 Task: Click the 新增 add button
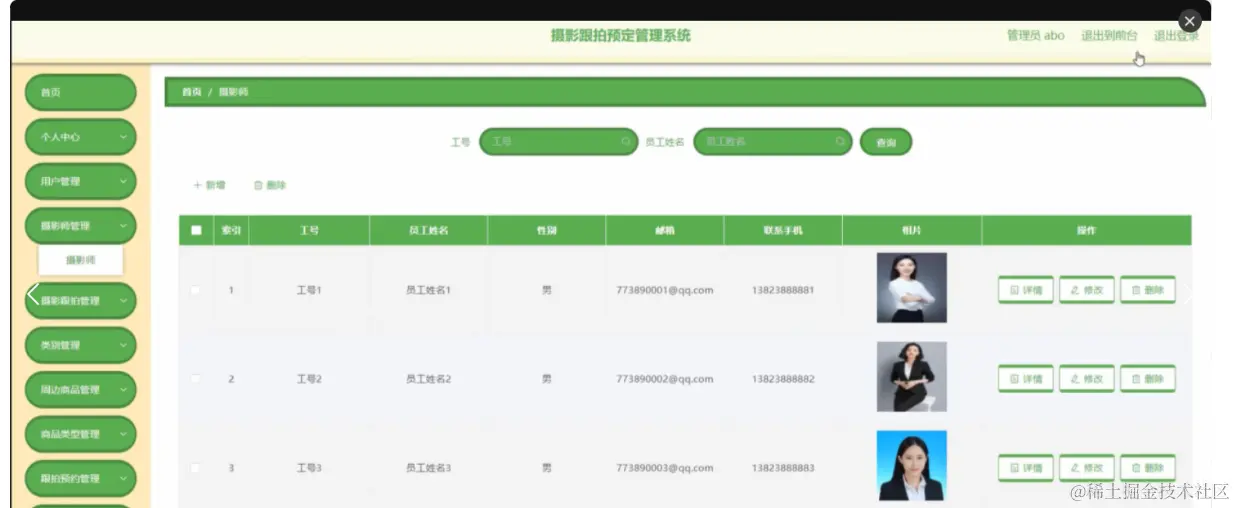[209, 185]
